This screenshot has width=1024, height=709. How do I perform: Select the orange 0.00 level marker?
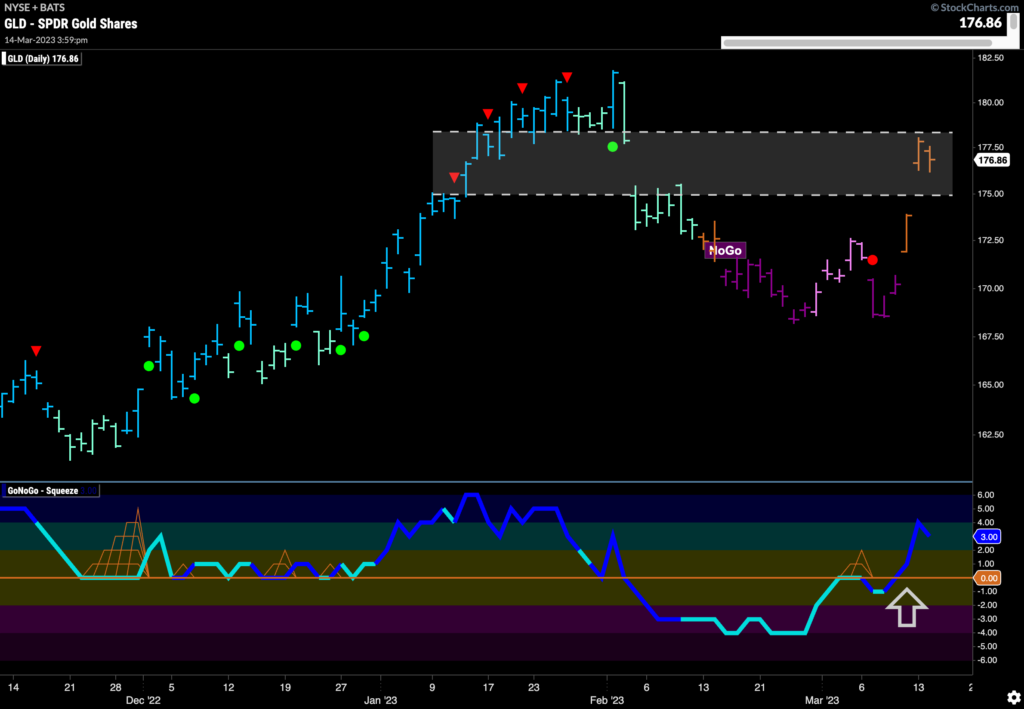point(988,577)
